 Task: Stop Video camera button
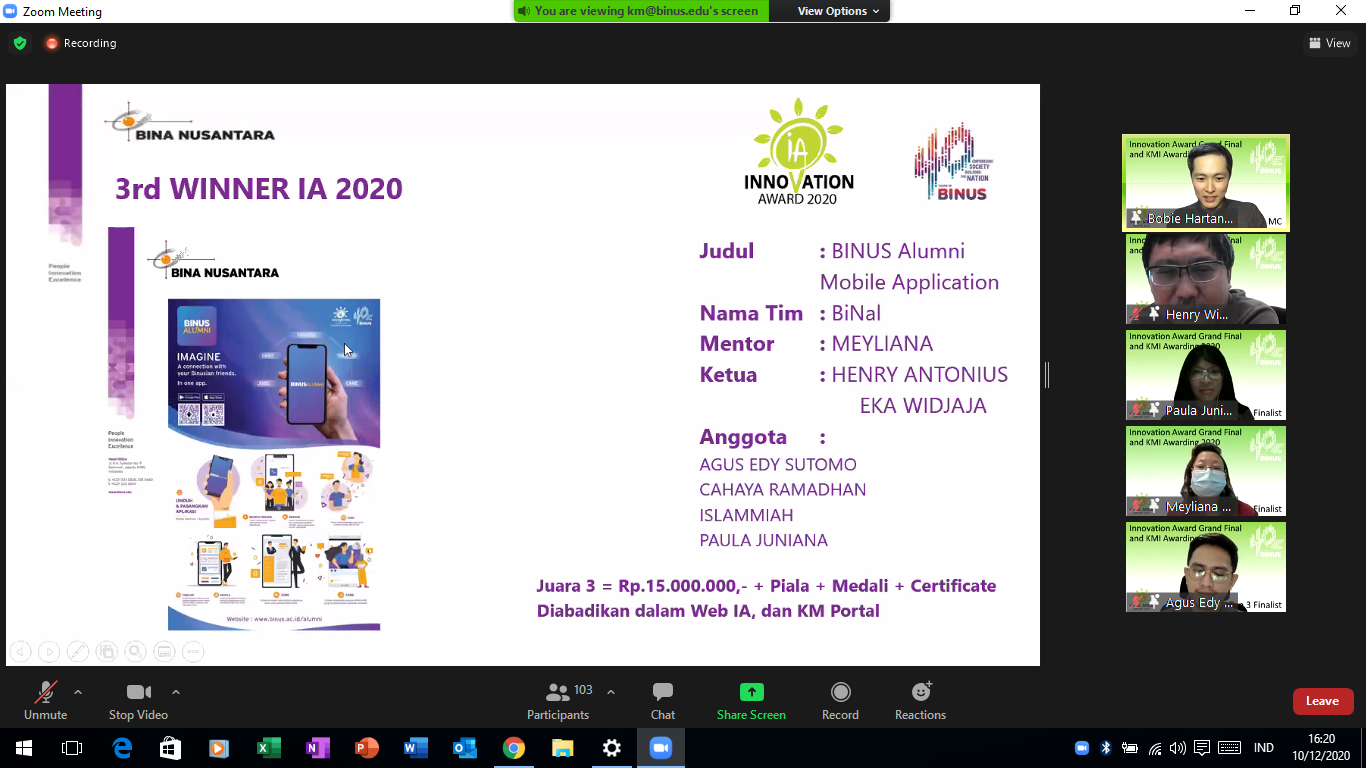(138, 700)
